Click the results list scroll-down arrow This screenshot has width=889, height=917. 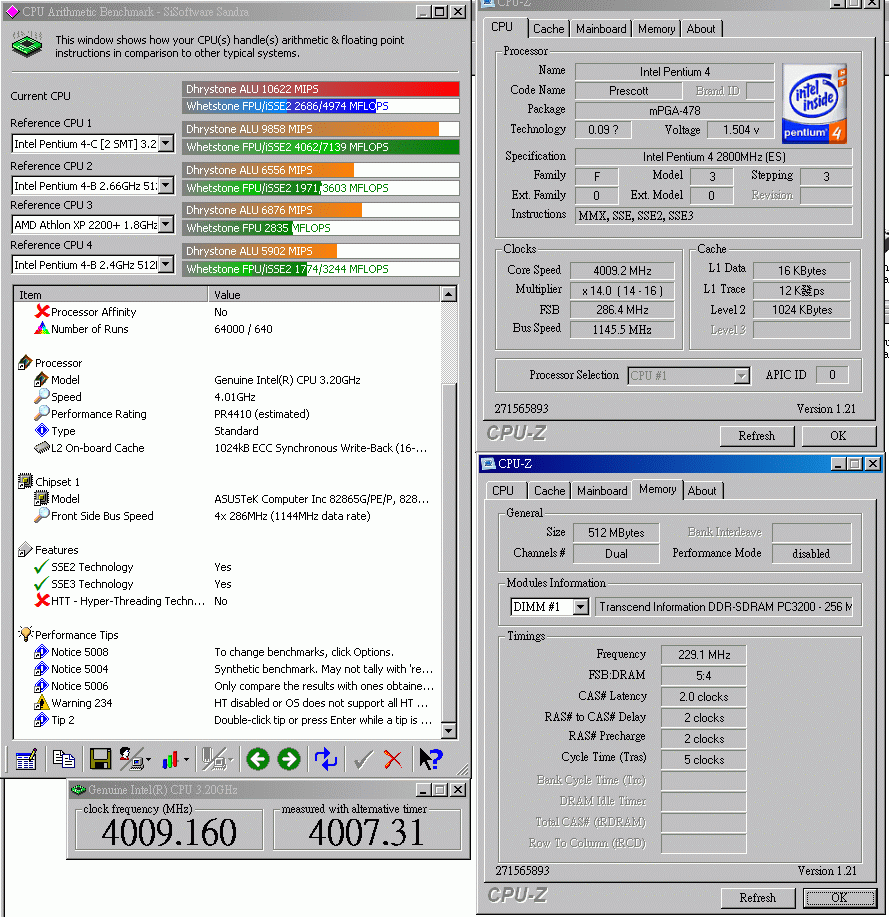[449, 730]
